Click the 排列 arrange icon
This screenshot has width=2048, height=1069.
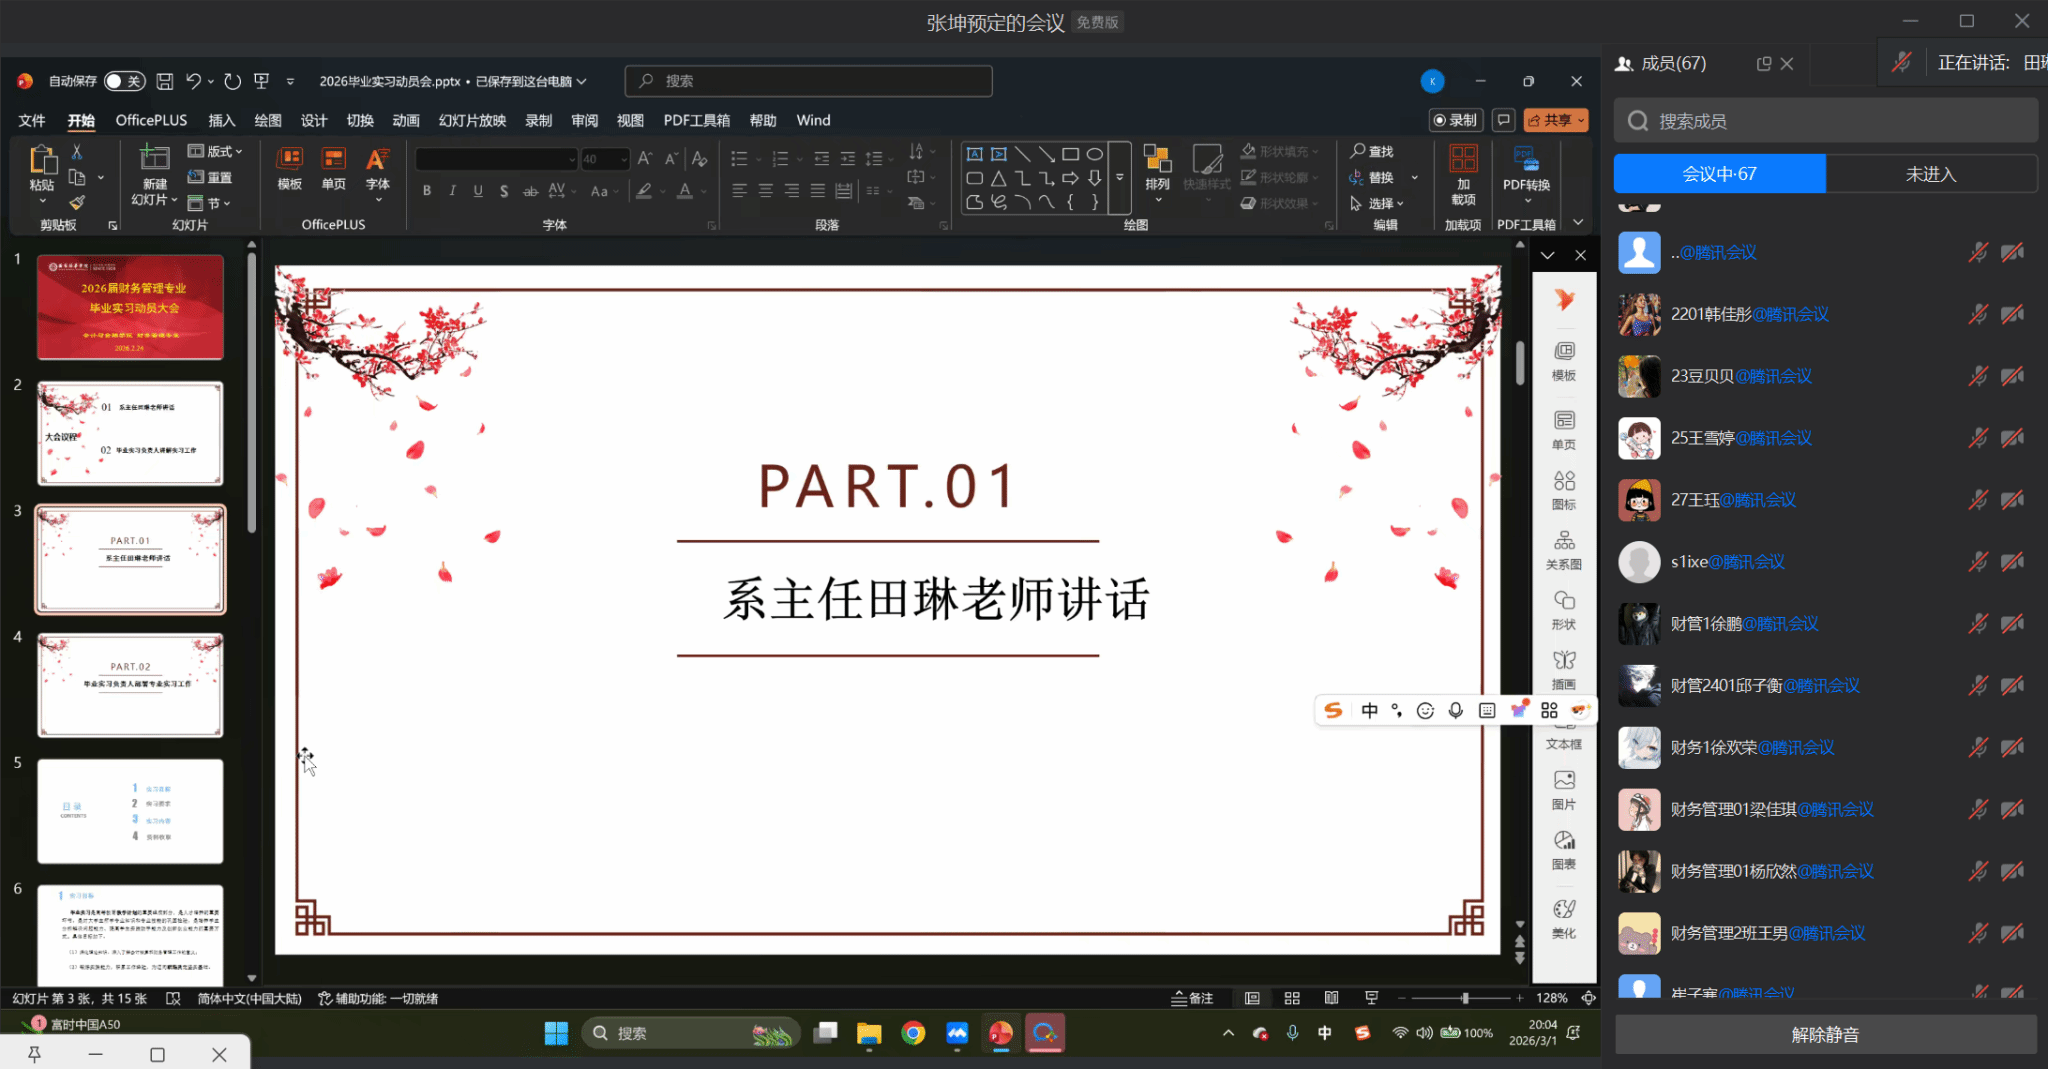click(1157, 168)
